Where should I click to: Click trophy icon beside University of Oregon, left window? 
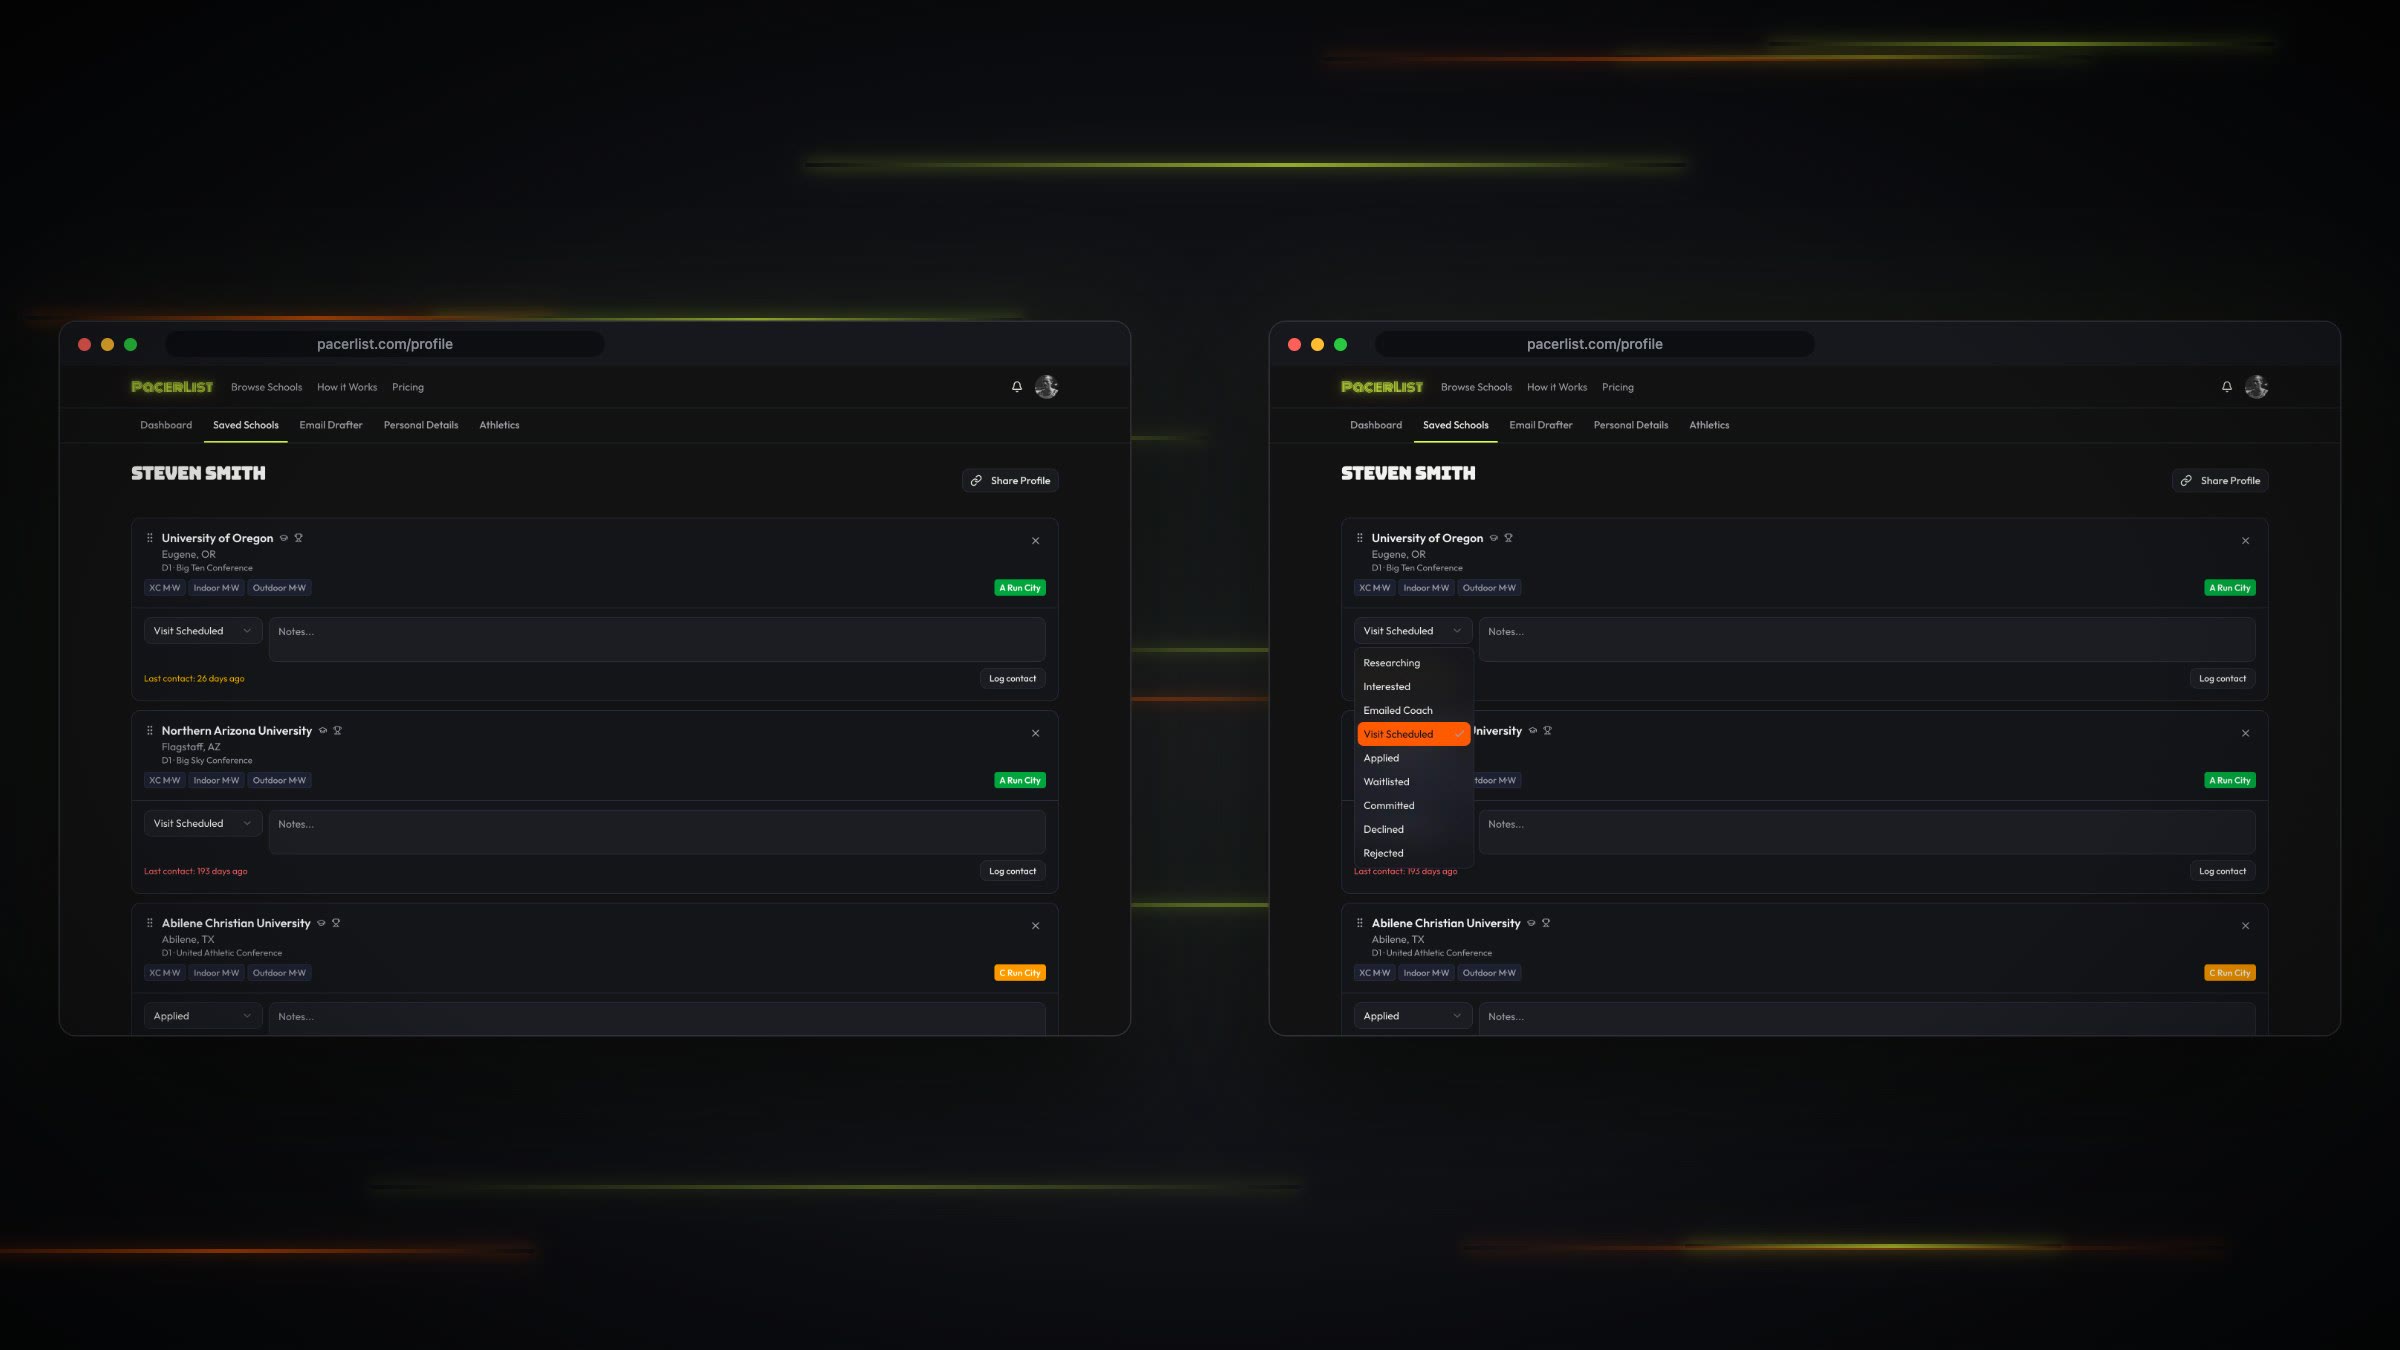(x=298, y=538)
